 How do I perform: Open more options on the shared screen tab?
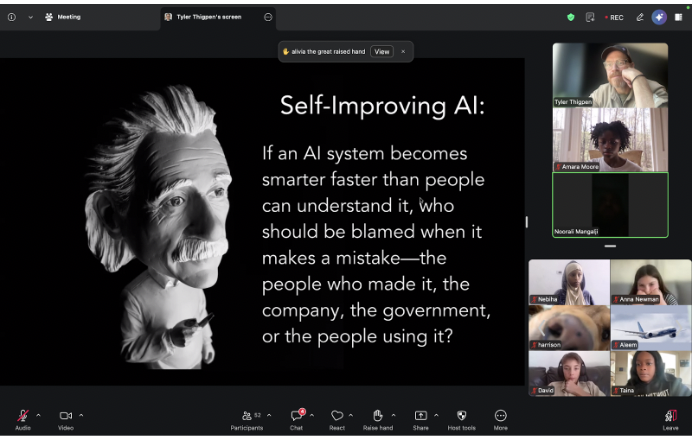point(268,17)
